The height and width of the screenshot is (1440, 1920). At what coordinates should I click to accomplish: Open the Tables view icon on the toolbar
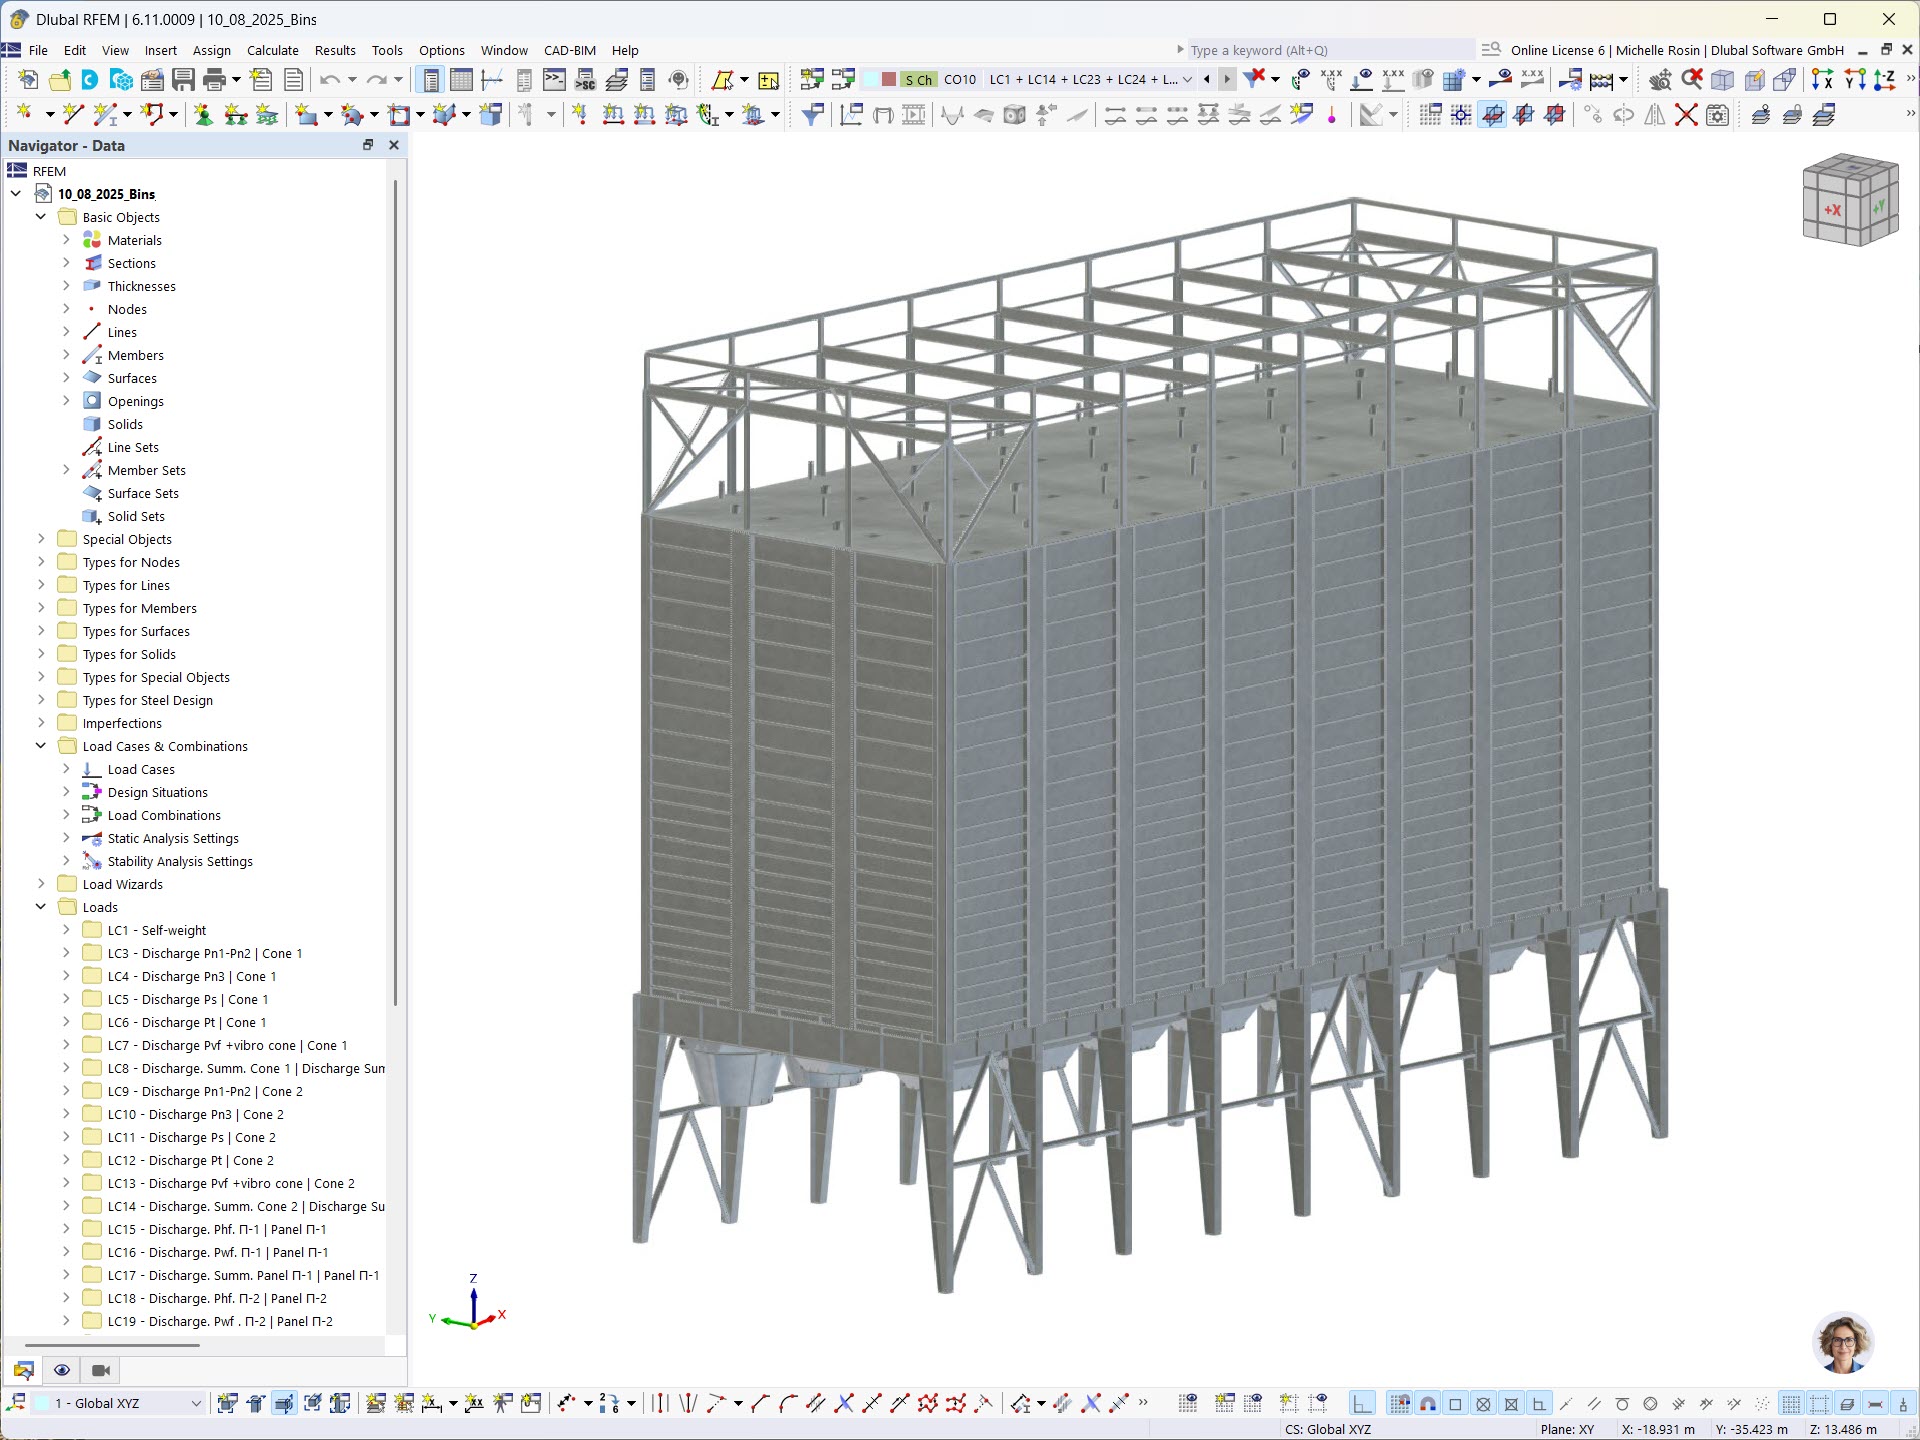(x=461, y=79)
